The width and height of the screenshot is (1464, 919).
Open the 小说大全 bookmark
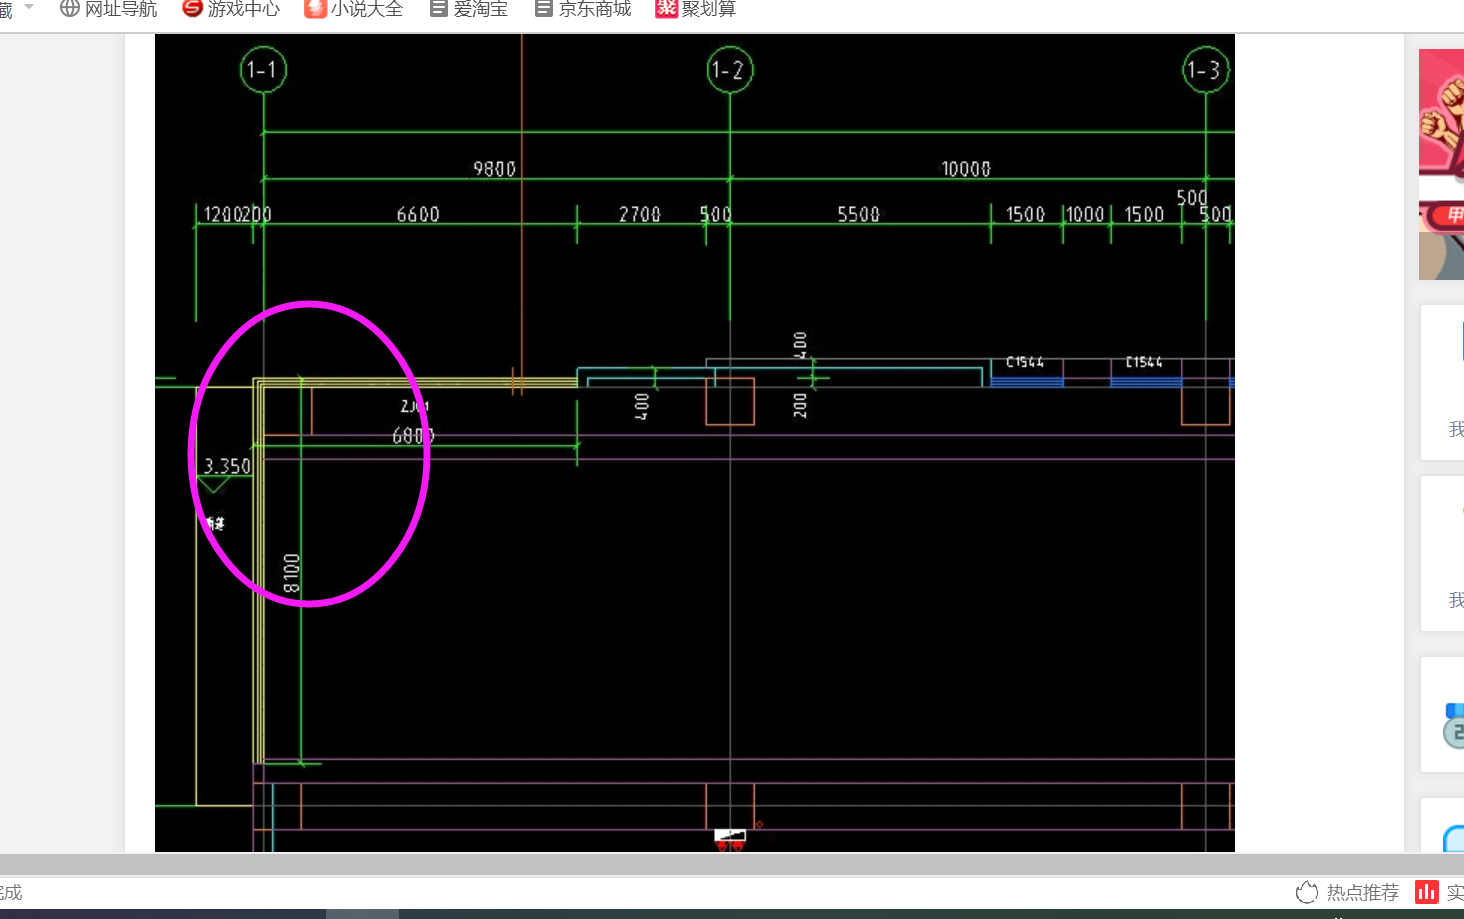(x=354, y=9)
